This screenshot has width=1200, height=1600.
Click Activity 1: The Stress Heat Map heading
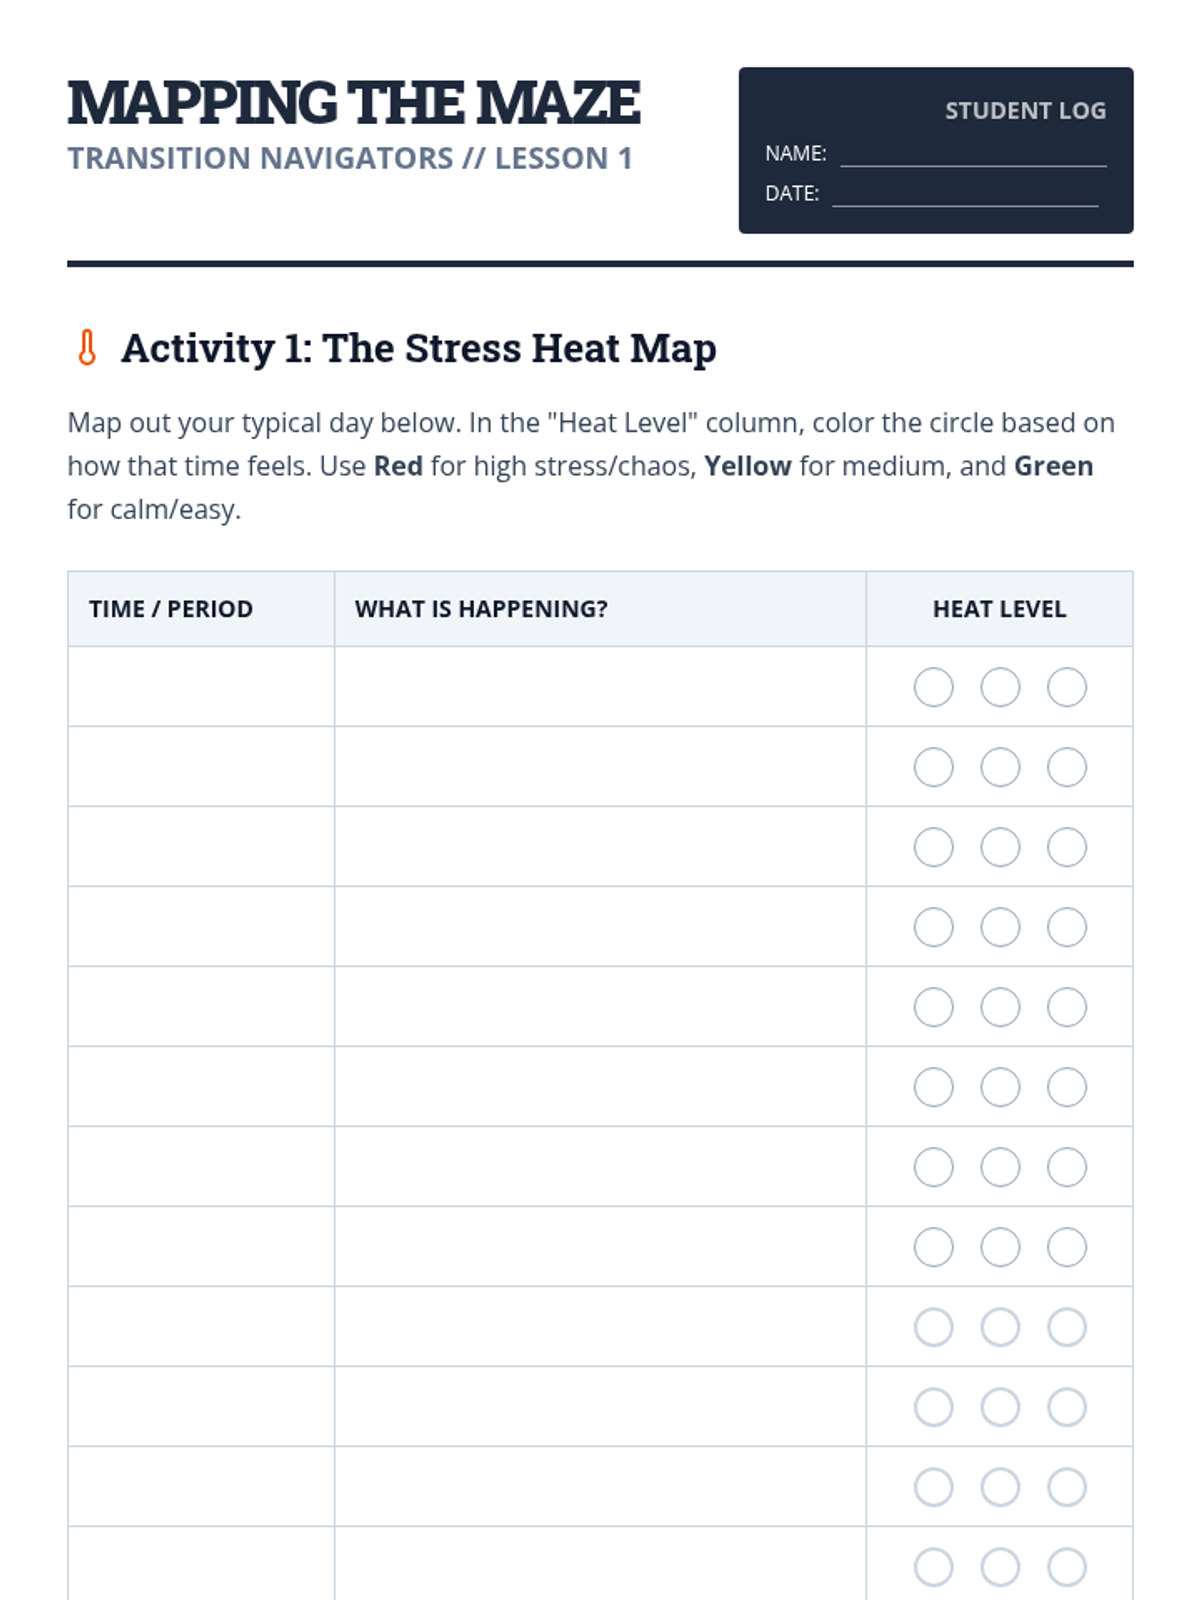tap(418, 348)
